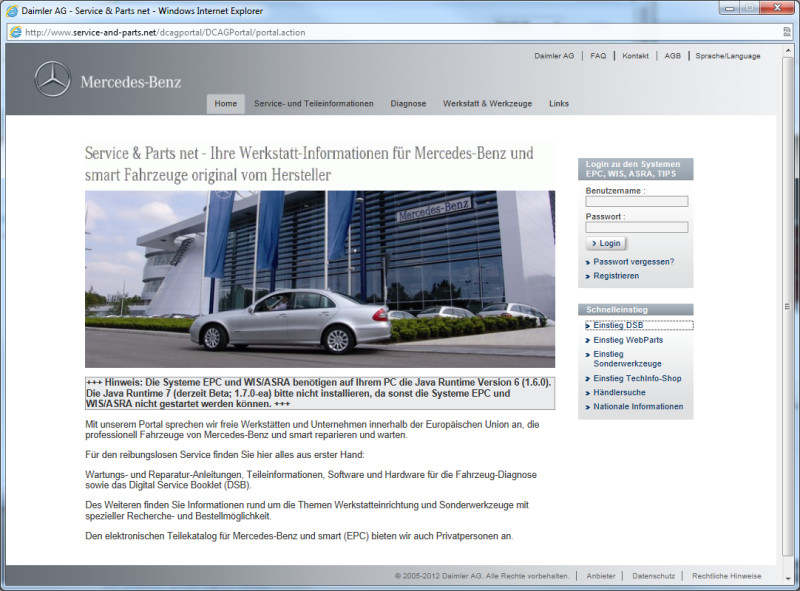Click the Internet Explorer title bar icon

pos(12,10)
